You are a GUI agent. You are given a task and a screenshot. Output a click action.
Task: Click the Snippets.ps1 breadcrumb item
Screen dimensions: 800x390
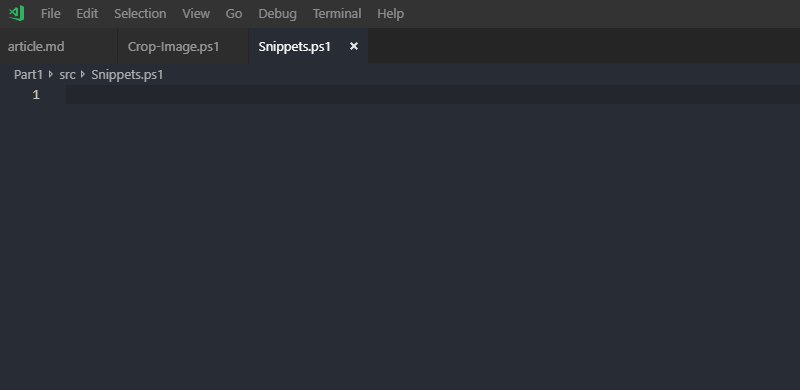[x=127, y=75]
